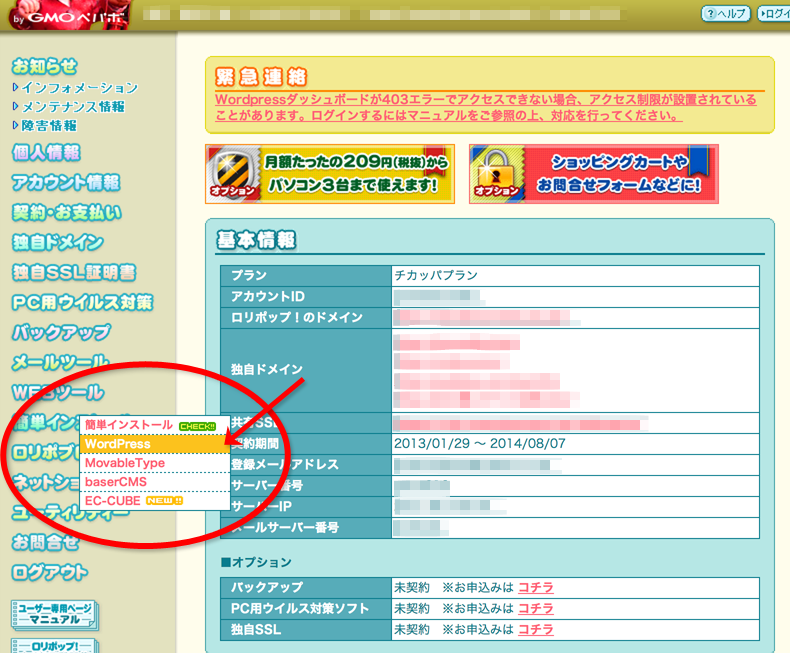Click the ログアウト sidebar item

point(49,573)
